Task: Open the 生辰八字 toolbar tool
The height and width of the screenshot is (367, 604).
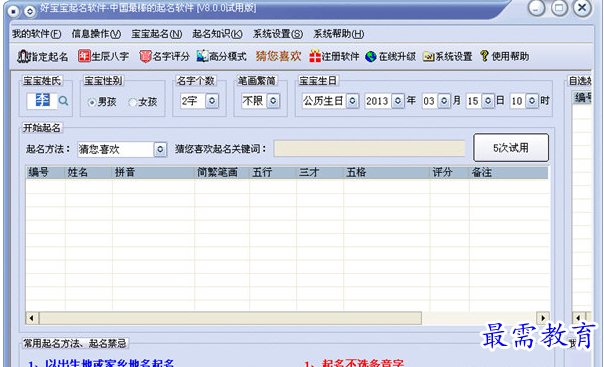Action: 103,57
